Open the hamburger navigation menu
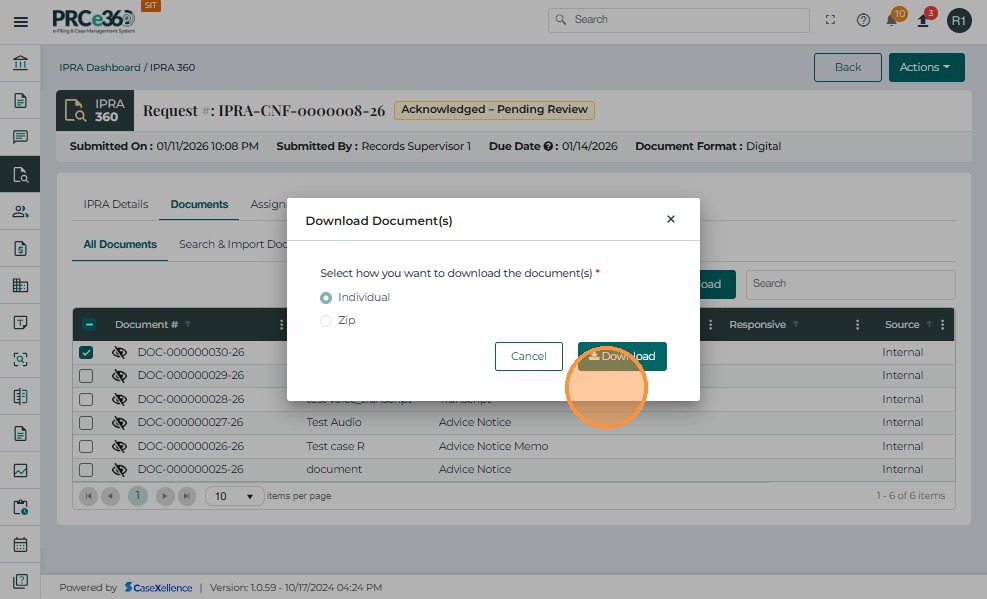987x599 pixels. 21,22
